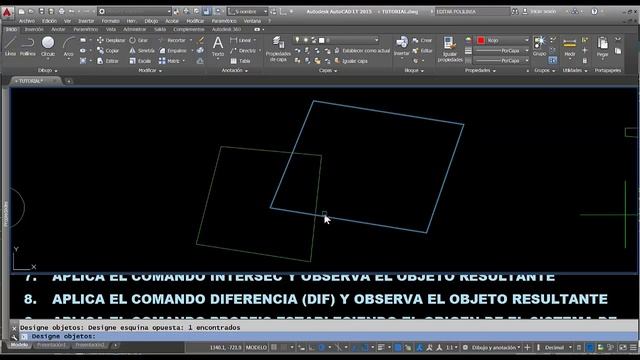Click the Lineal dimension tool

coord(241,40)
